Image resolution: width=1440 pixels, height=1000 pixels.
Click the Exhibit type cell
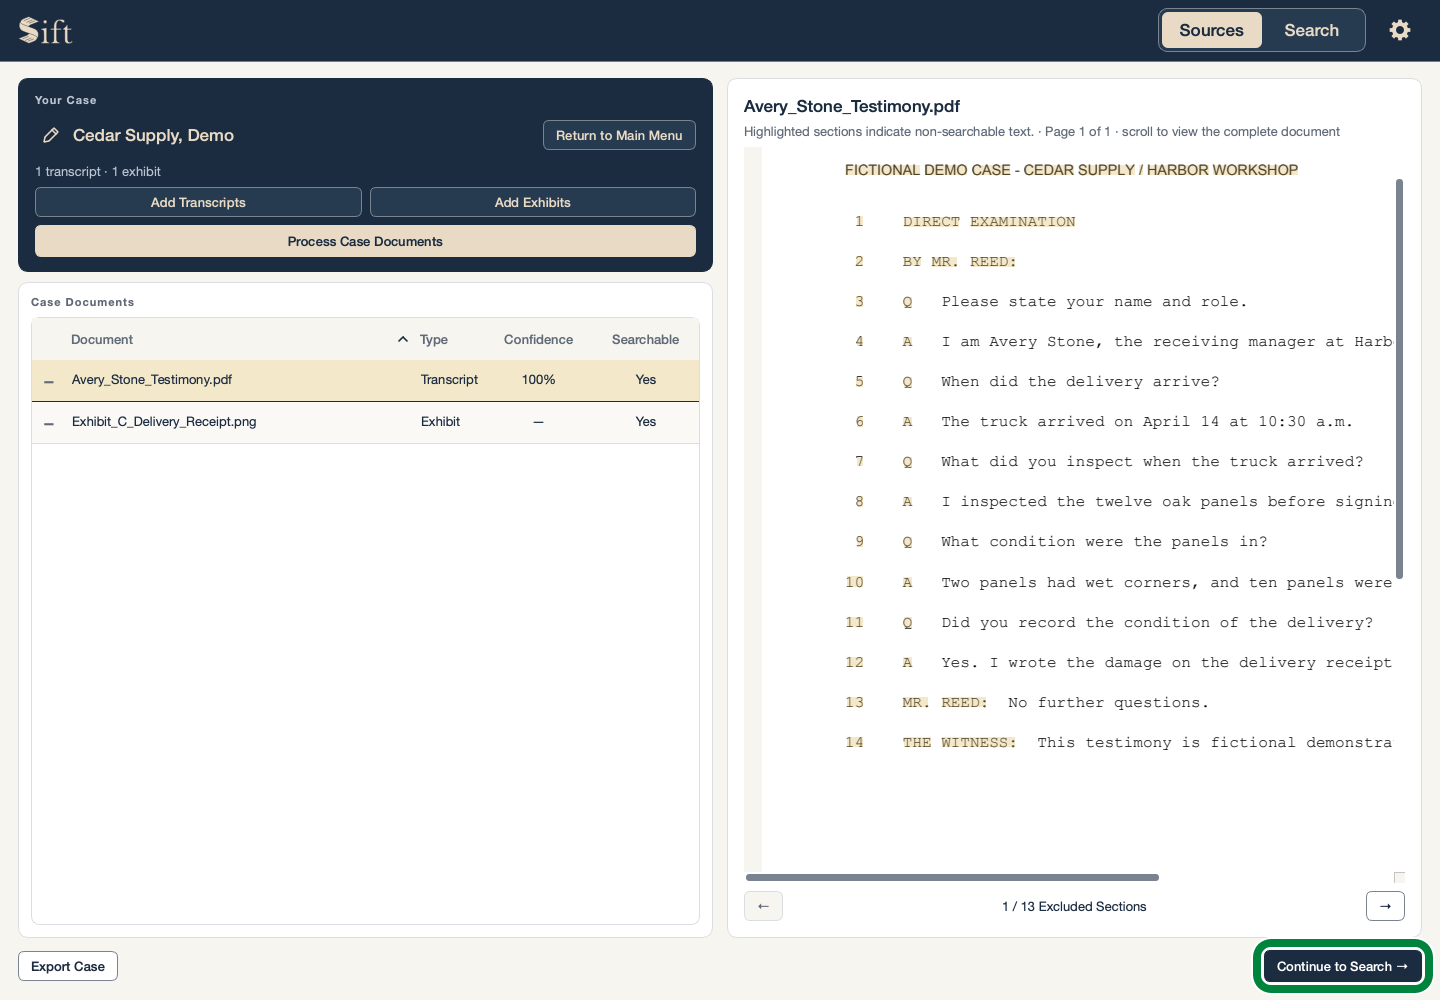coord(440,422)
